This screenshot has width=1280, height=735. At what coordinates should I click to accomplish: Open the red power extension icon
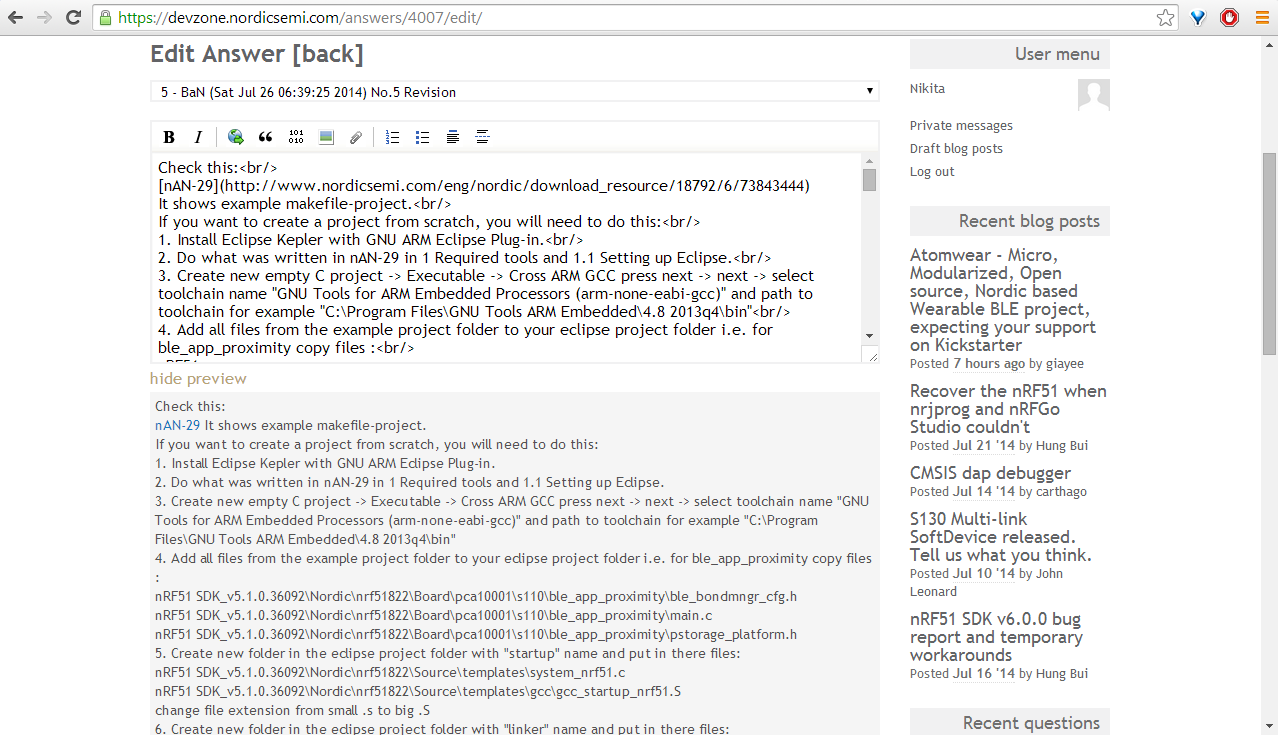click(1230, 17)
